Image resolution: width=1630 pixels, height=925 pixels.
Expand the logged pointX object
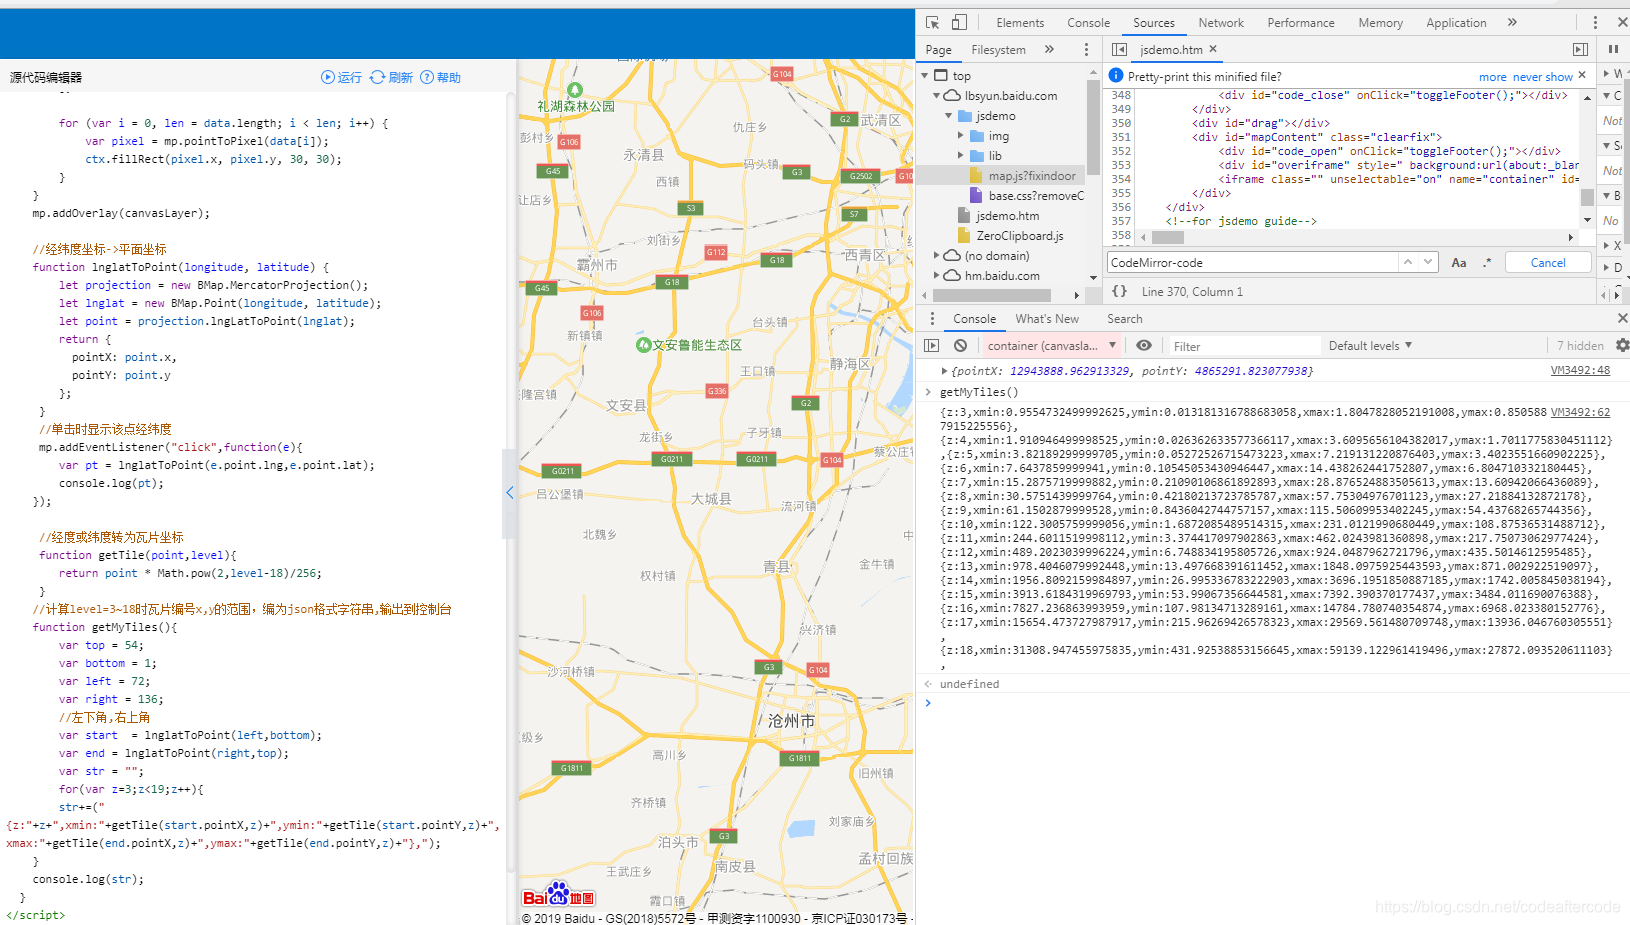944,371
